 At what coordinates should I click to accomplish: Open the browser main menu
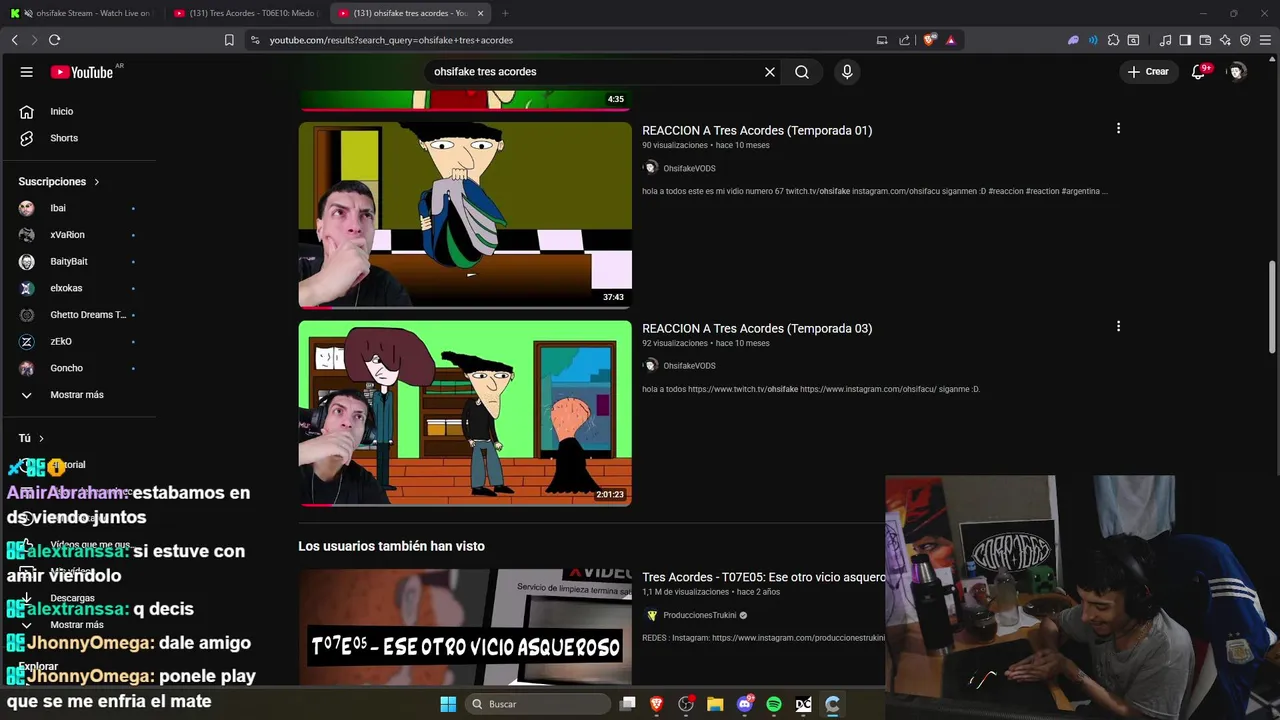coord(1265,40)
